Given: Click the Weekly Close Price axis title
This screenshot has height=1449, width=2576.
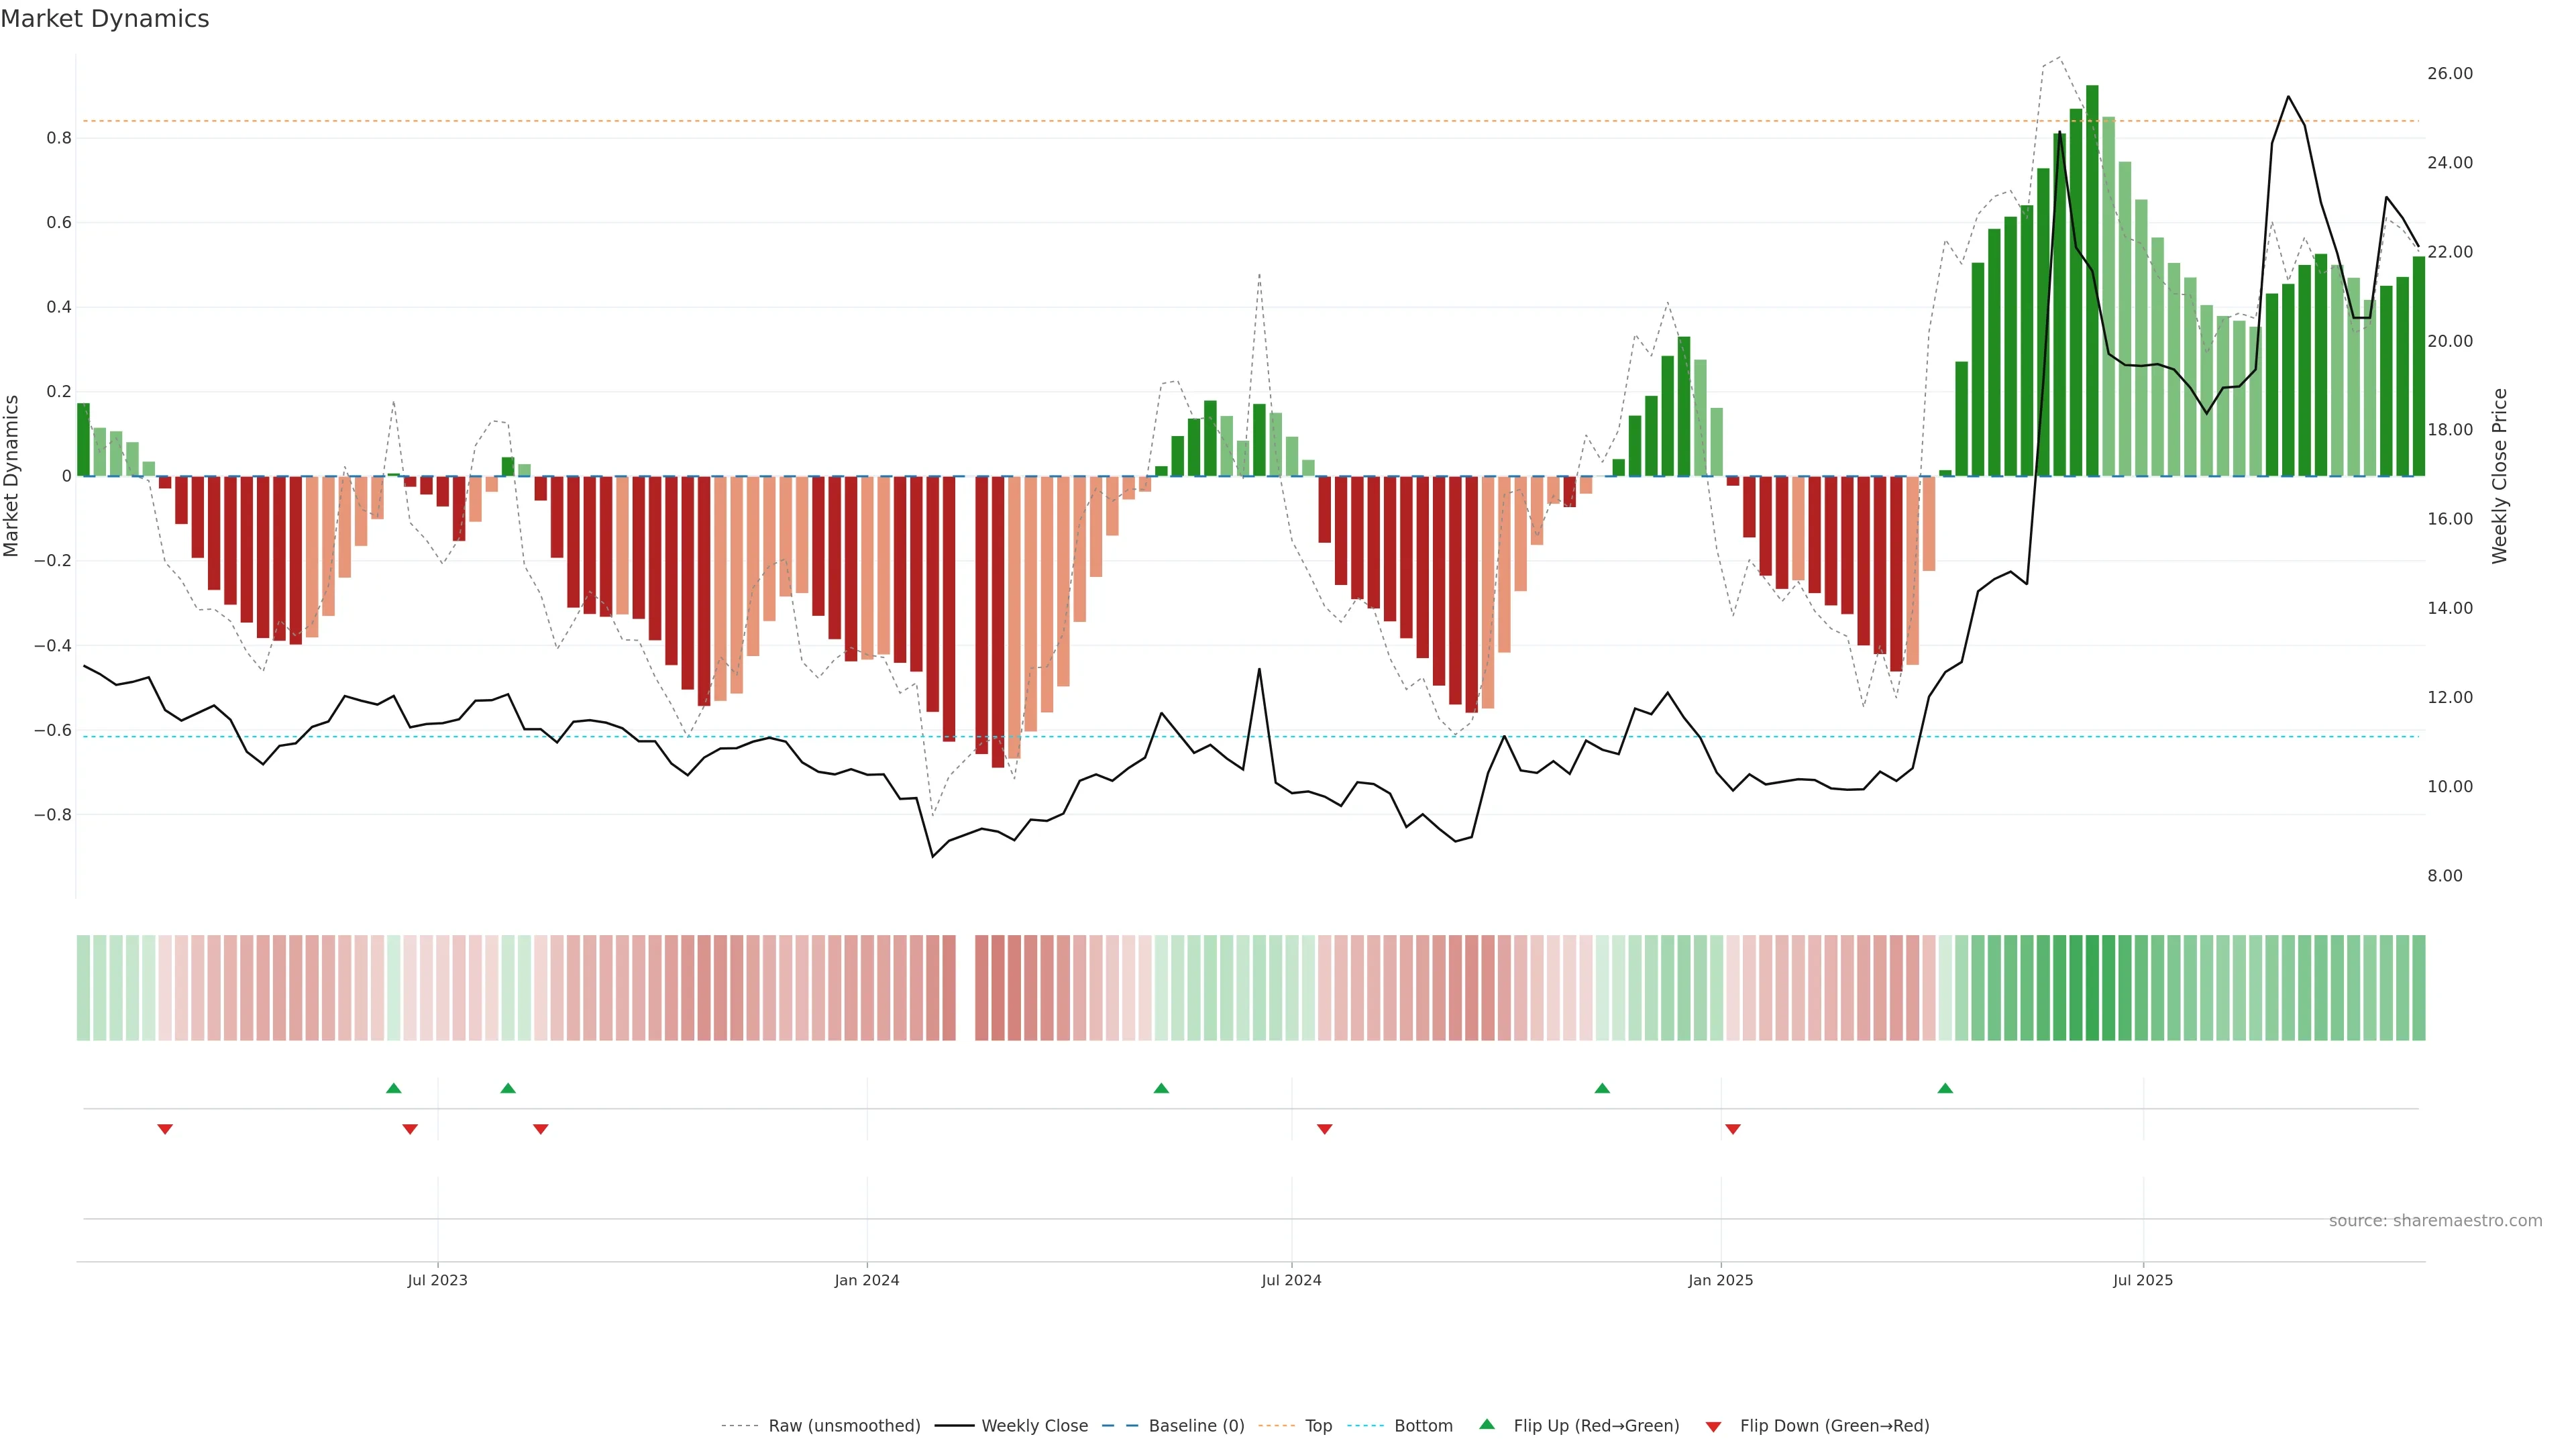Looking at the screenshot, I should [x=2500, y=476].
